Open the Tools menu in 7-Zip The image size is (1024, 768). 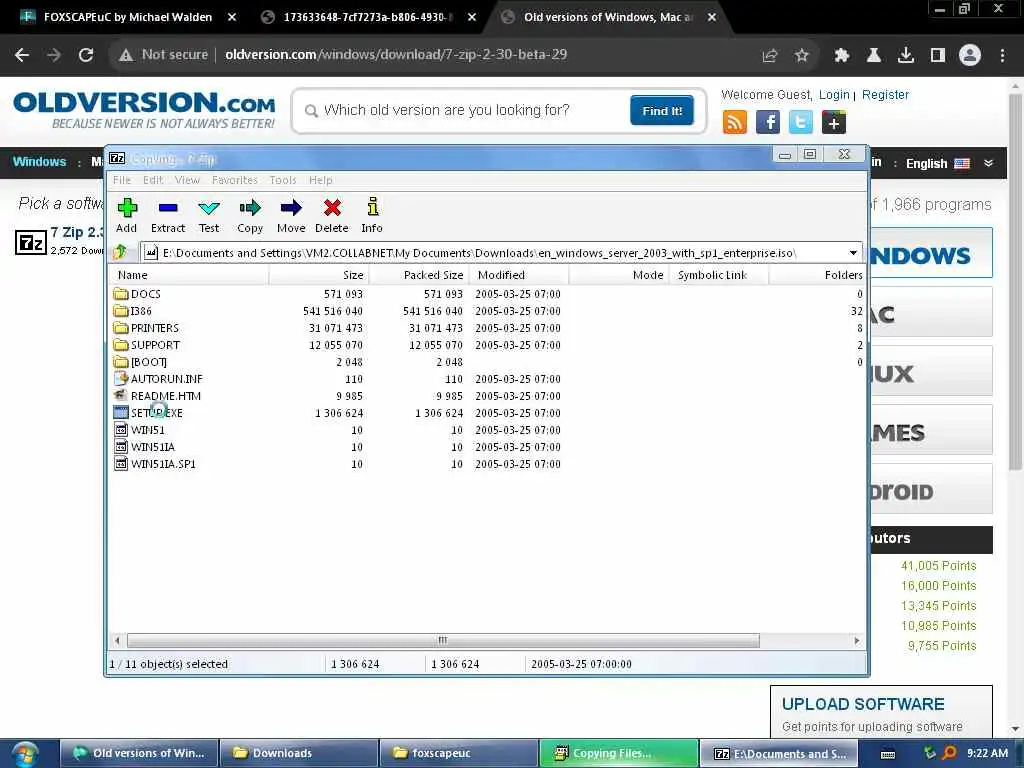283,180
